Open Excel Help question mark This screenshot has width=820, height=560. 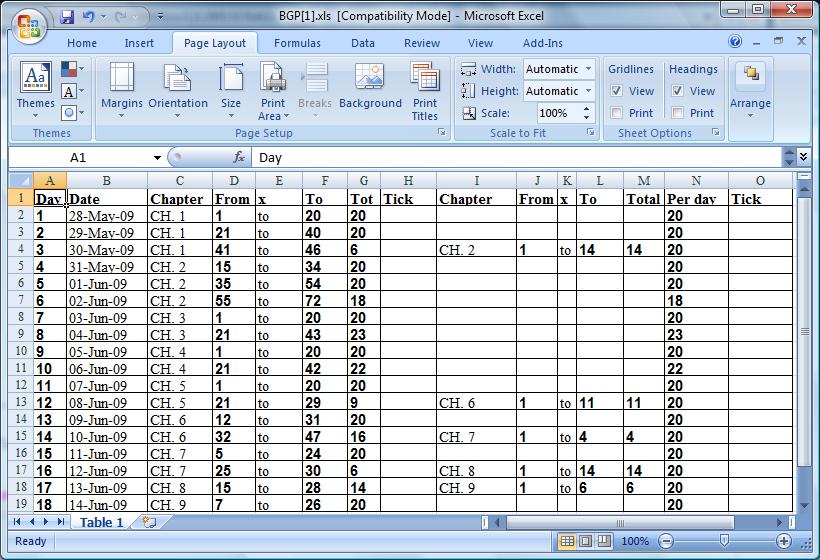pyautogui.click(x=735, y=41)
